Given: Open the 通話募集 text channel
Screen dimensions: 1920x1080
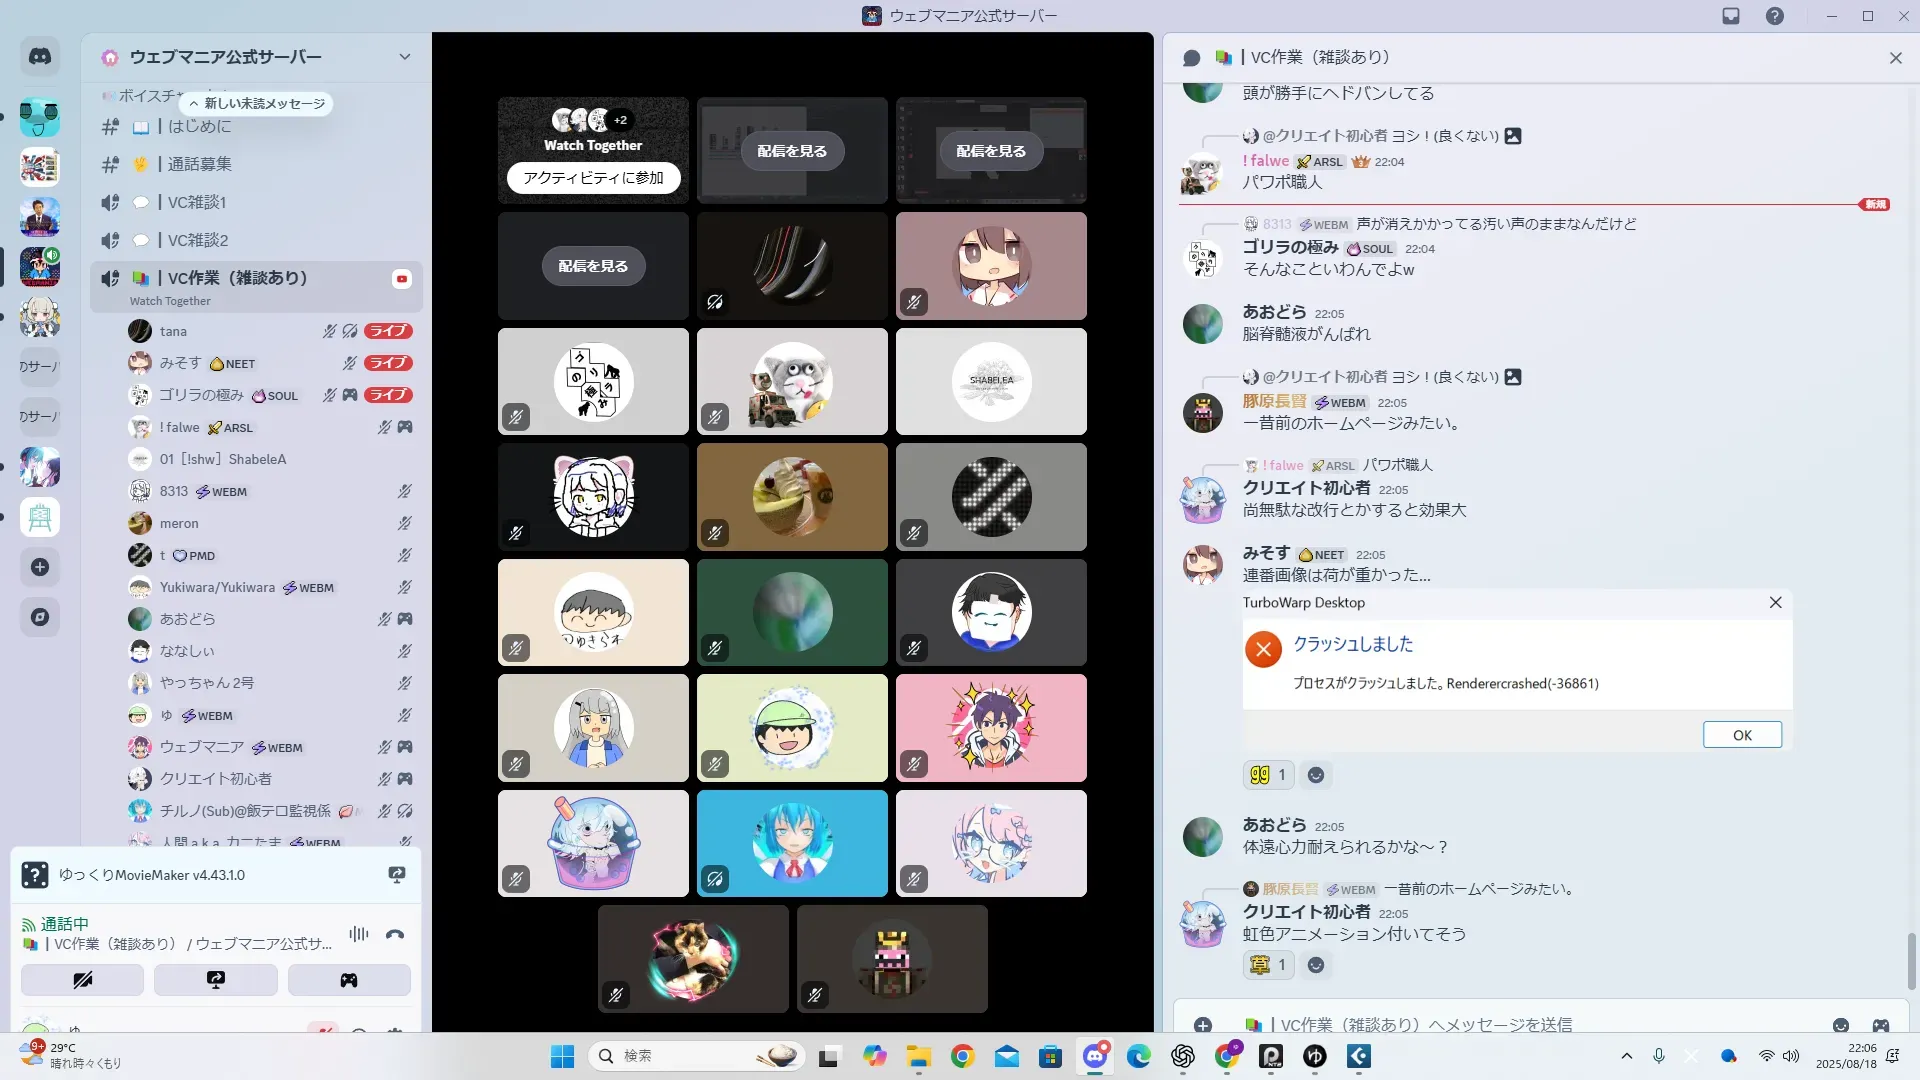Looking at the screenshot, I should click(199, 164).
